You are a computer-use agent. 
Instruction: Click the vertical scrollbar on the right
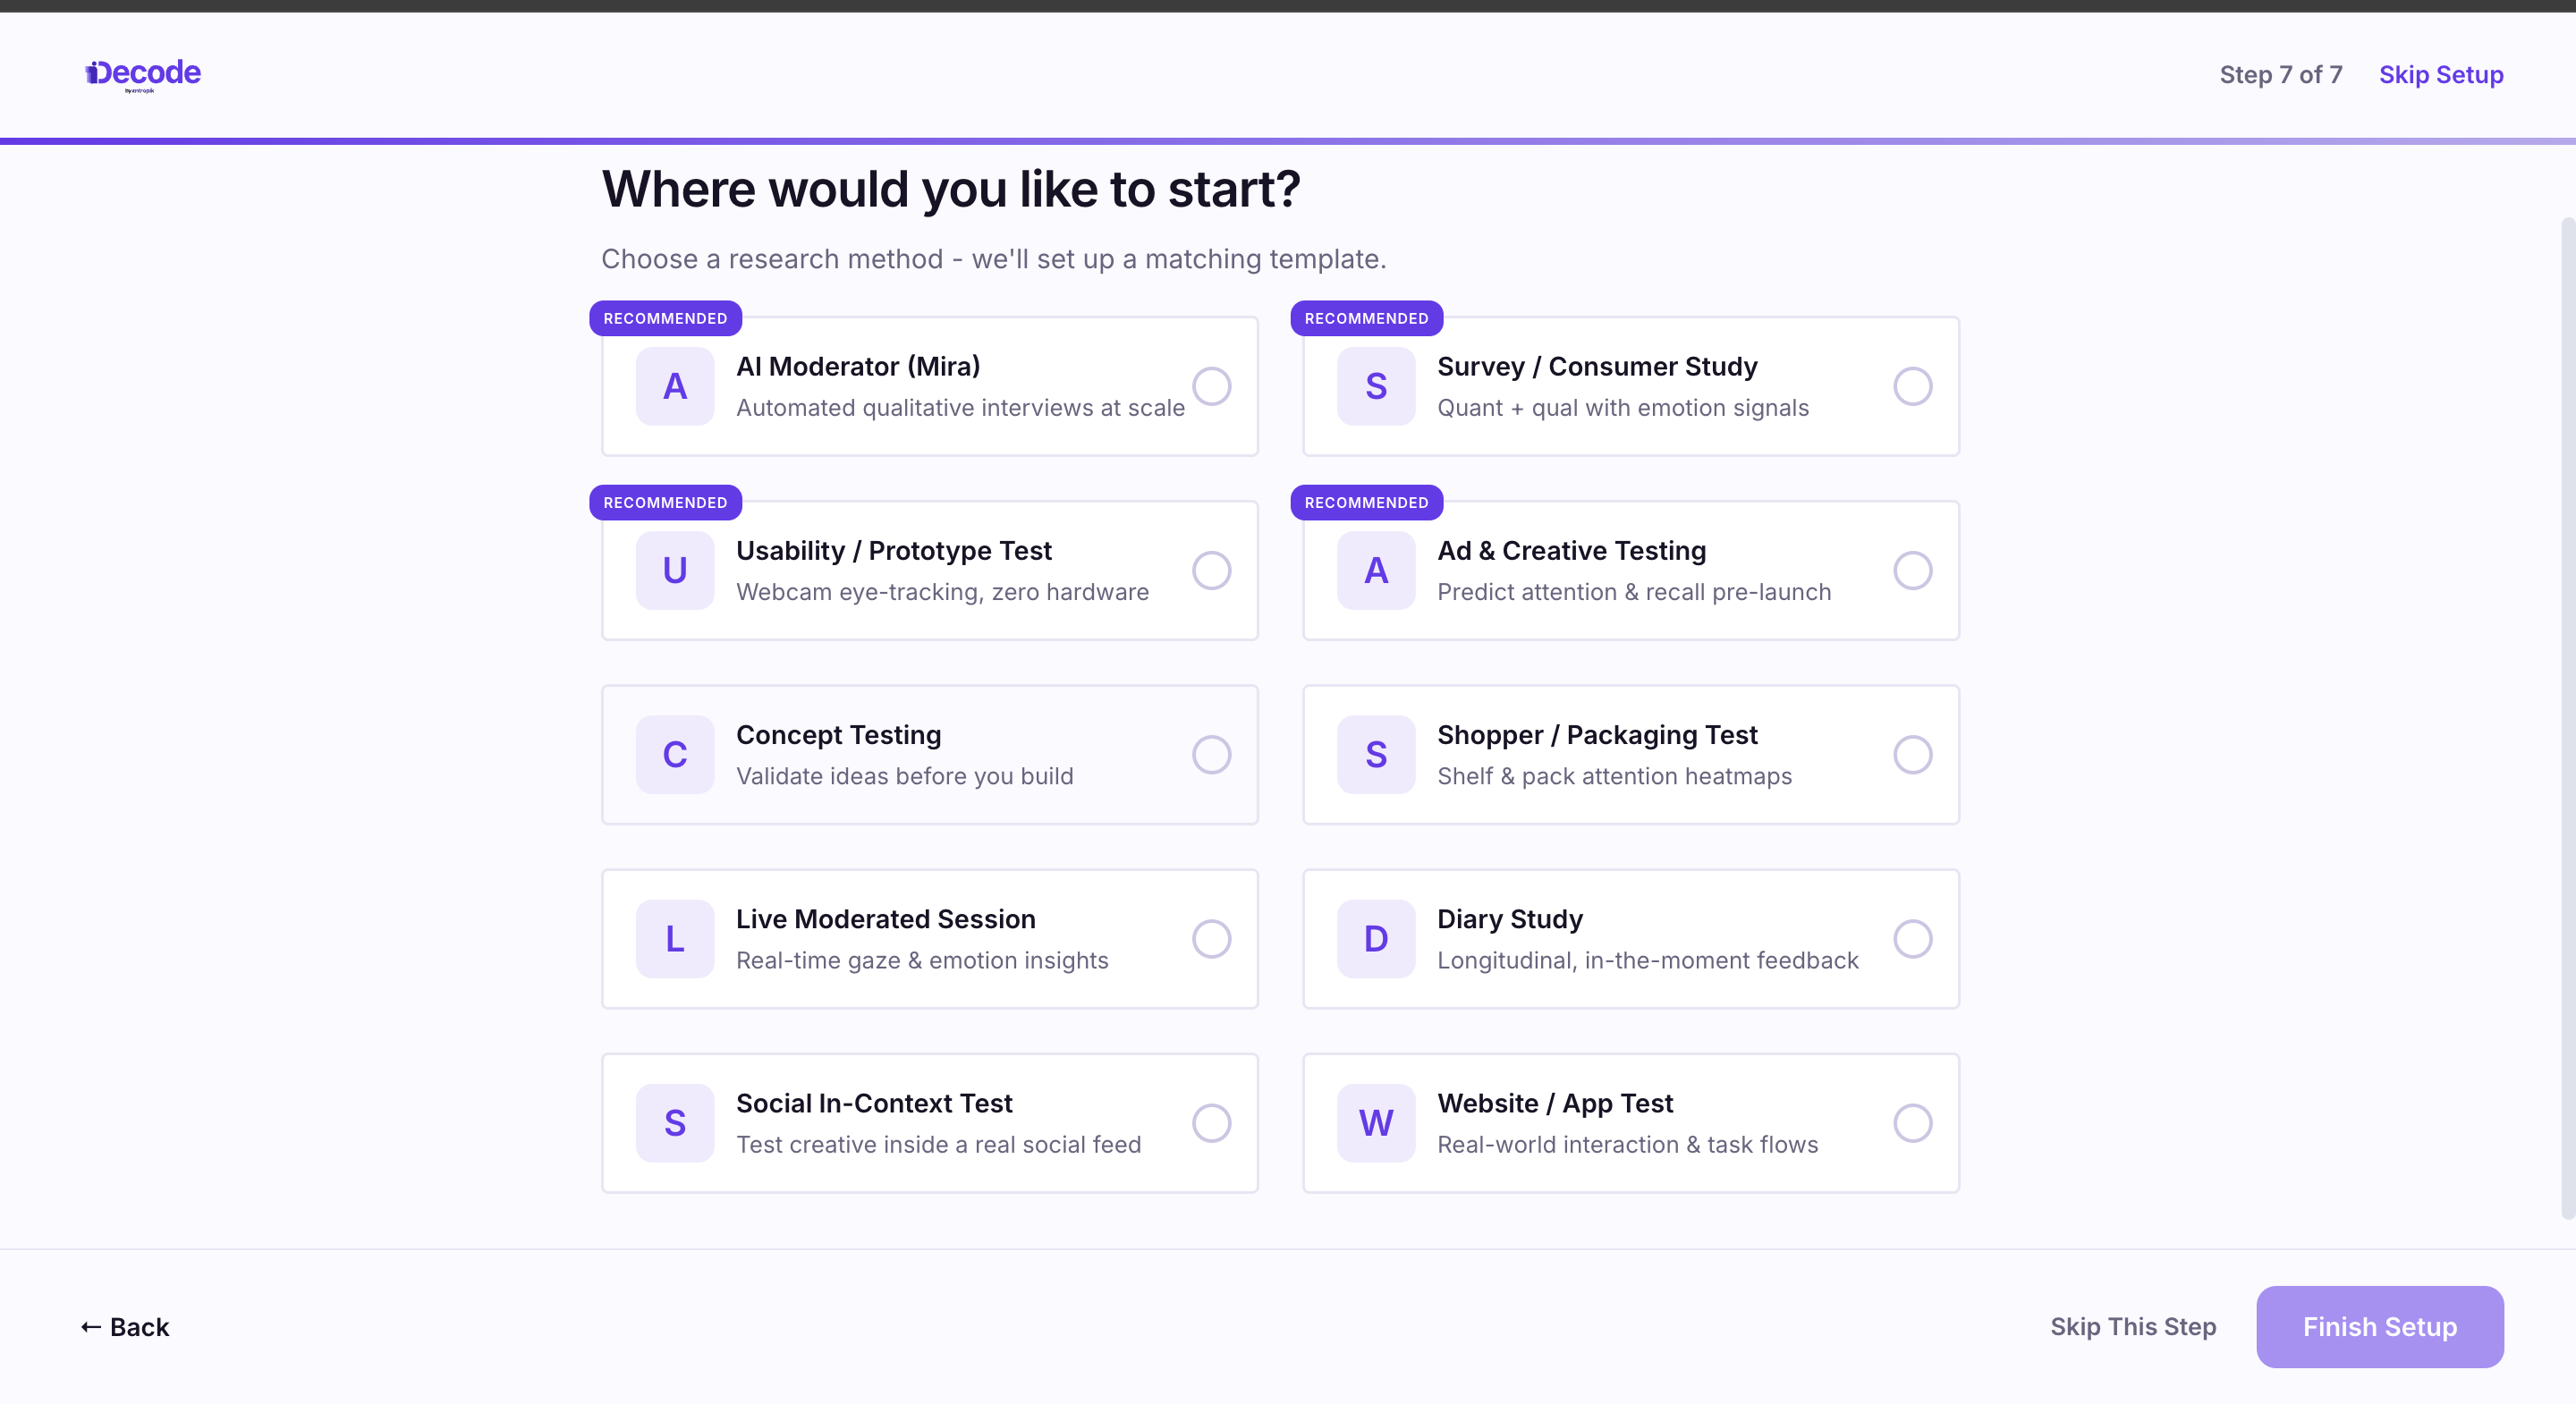(x=2567, y=718)
